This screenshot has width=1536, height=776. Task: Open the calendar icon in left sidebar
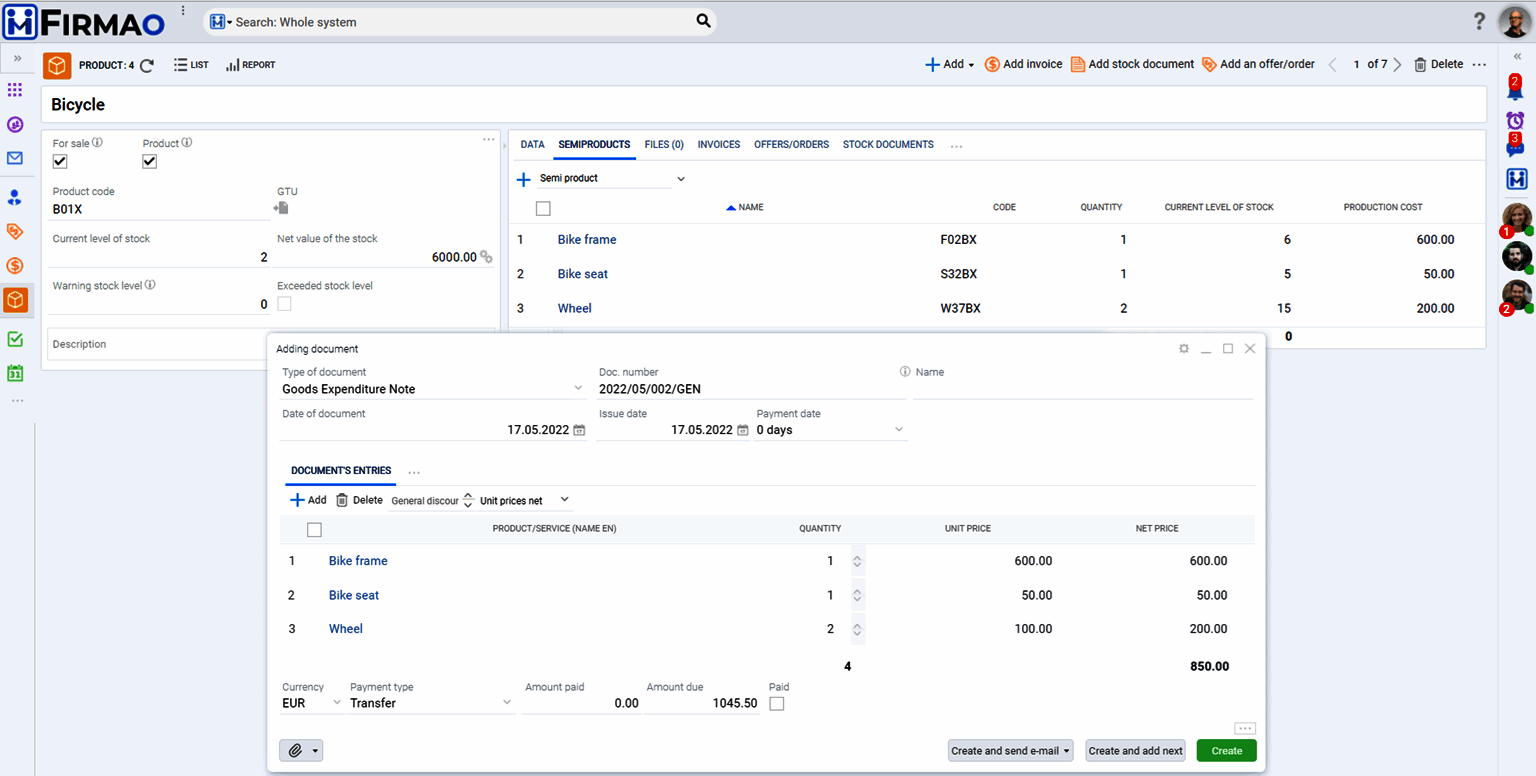(x=15, y=373)
